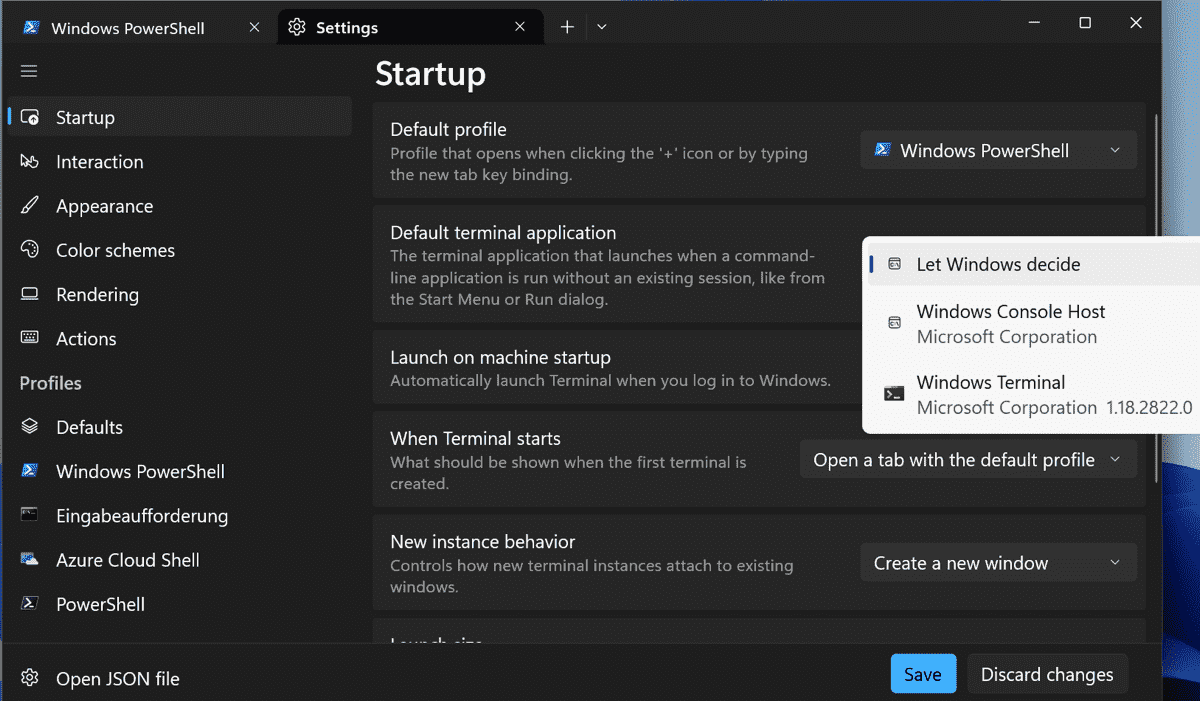Viewport: 1200px width, 701px height.
Task: Click the Appearance brush icon in the sidebar
Action: point(30,206)
